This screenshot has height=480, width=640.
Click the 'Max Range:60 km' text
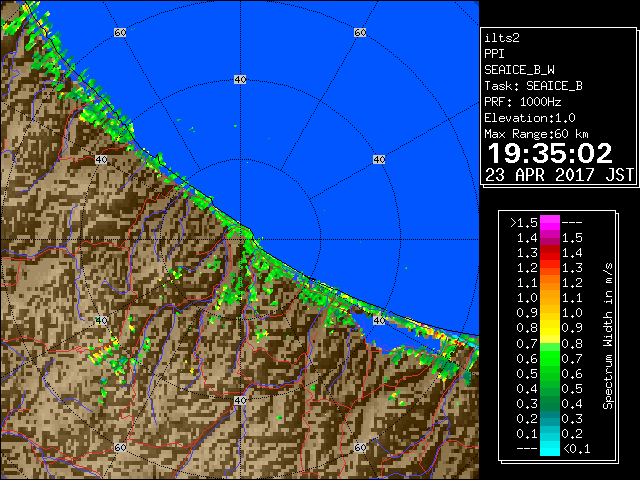pyautogui.click(x=536, y=134)
